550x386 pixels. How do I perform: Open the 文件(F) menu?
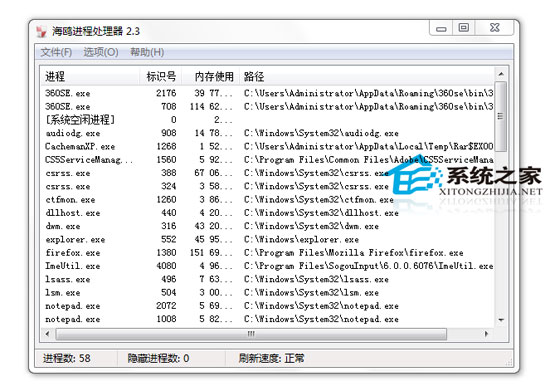tap(56, 52)
